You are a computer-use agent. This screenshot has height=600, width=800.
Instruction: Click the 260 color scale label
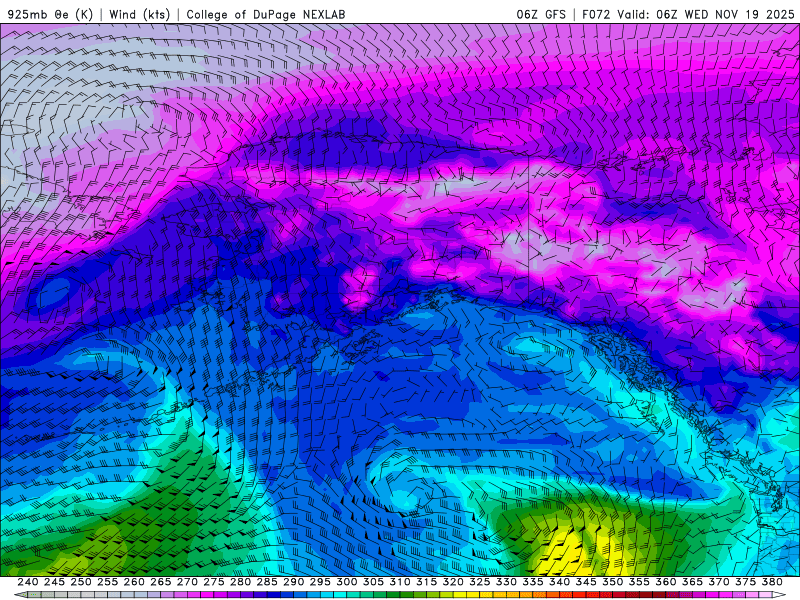pyautogui.click(x=134, y=582)
